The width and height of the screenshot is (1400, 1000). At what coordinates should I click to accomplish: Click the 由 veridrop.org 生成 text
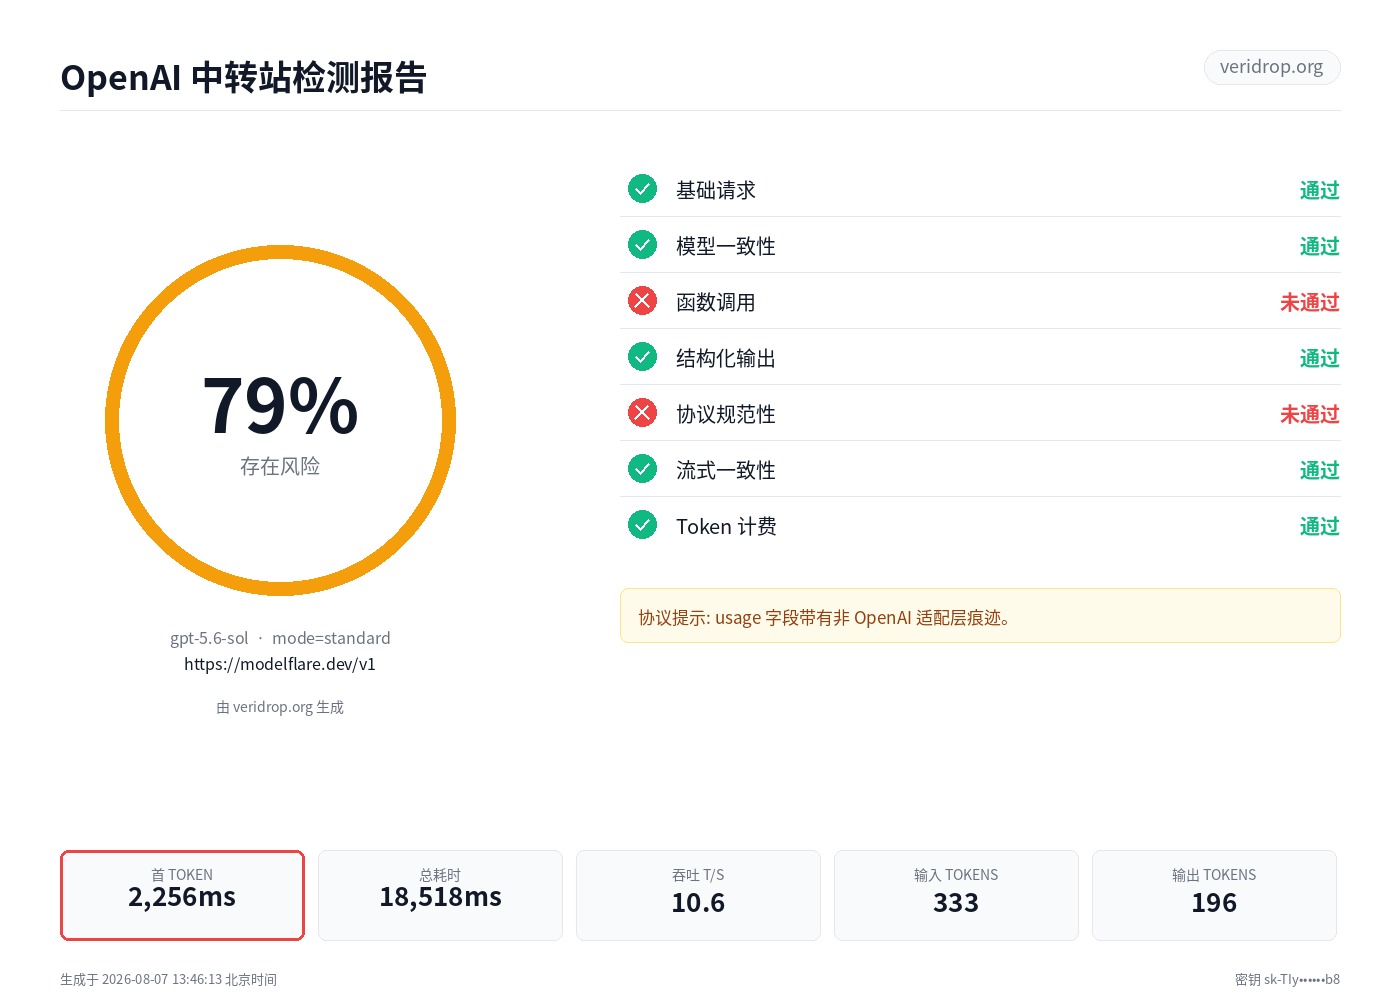pos(280,707)
